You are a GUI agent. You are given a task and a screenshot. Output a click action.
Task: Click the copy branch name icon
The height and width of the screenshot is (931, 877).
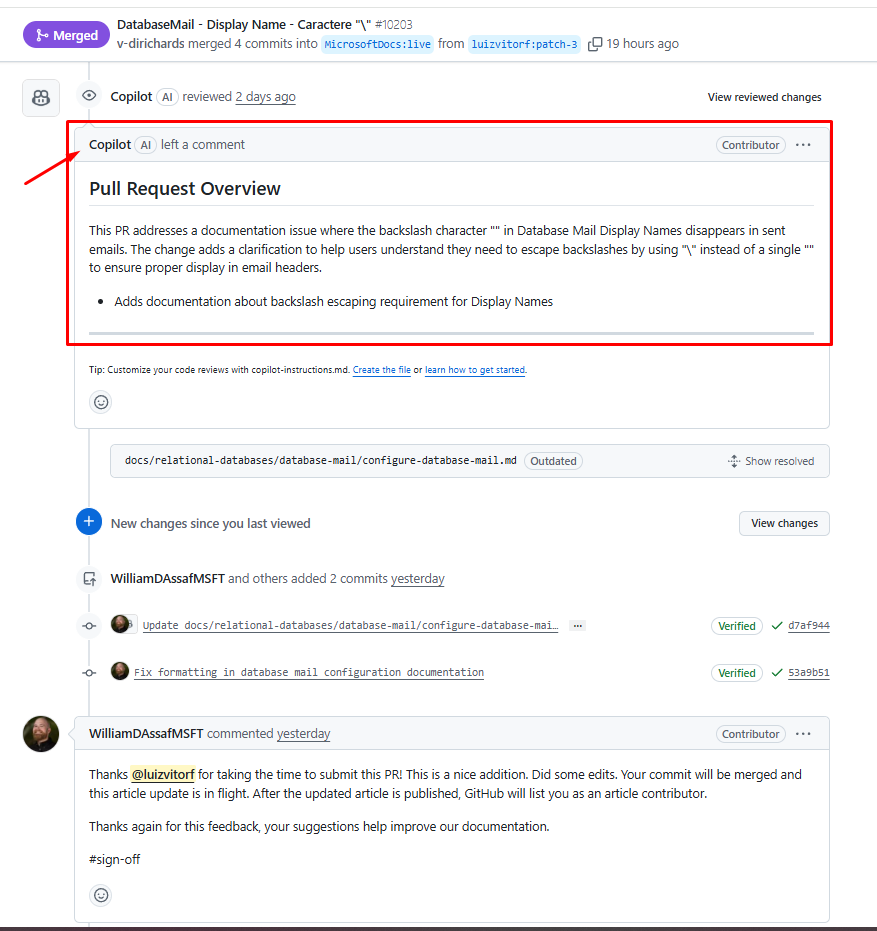pos(594,44)
